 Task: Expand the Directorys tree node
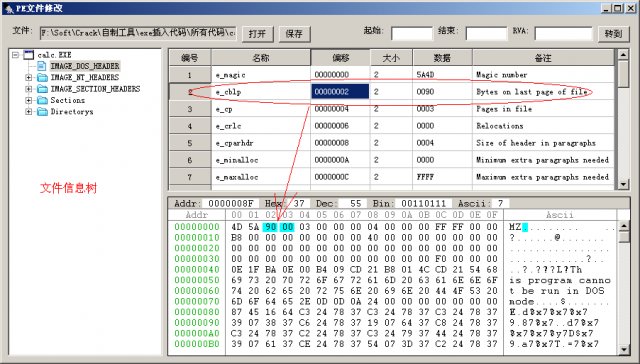click(28, 111)
